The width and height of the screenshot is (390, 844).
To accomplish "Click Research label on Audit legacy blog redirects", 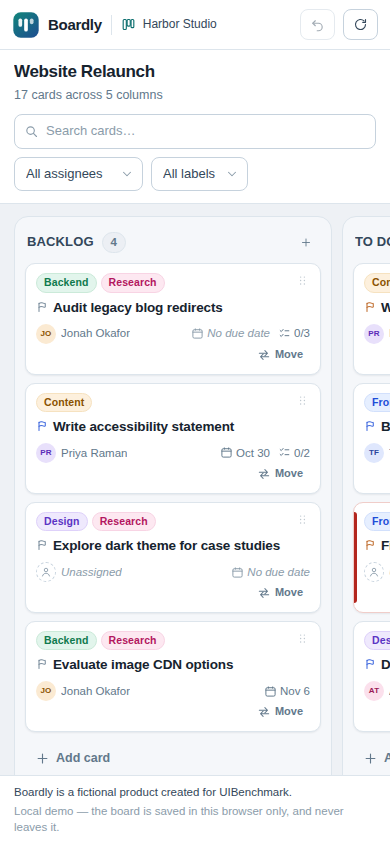I will (x=132, y=283).
